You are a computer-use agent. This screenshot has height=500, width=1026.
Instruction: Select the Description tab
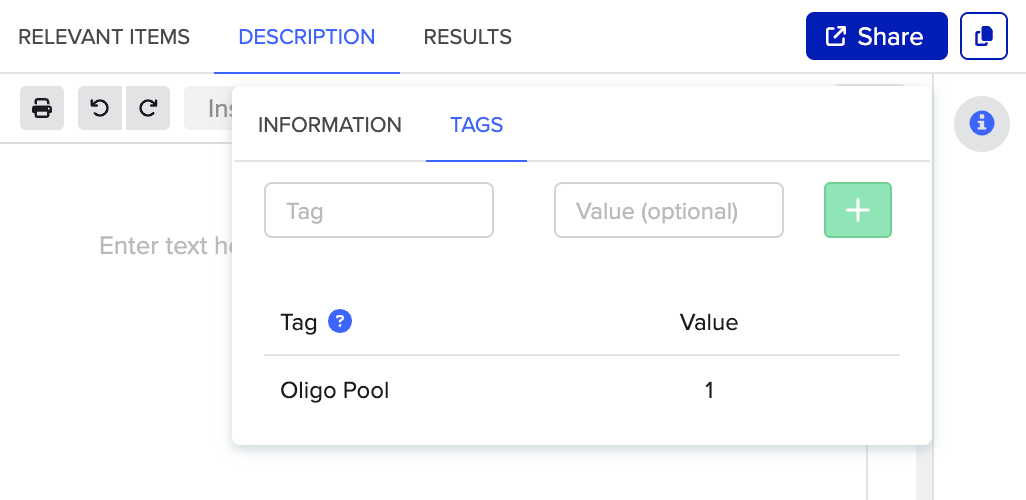[x=306, y=37]
